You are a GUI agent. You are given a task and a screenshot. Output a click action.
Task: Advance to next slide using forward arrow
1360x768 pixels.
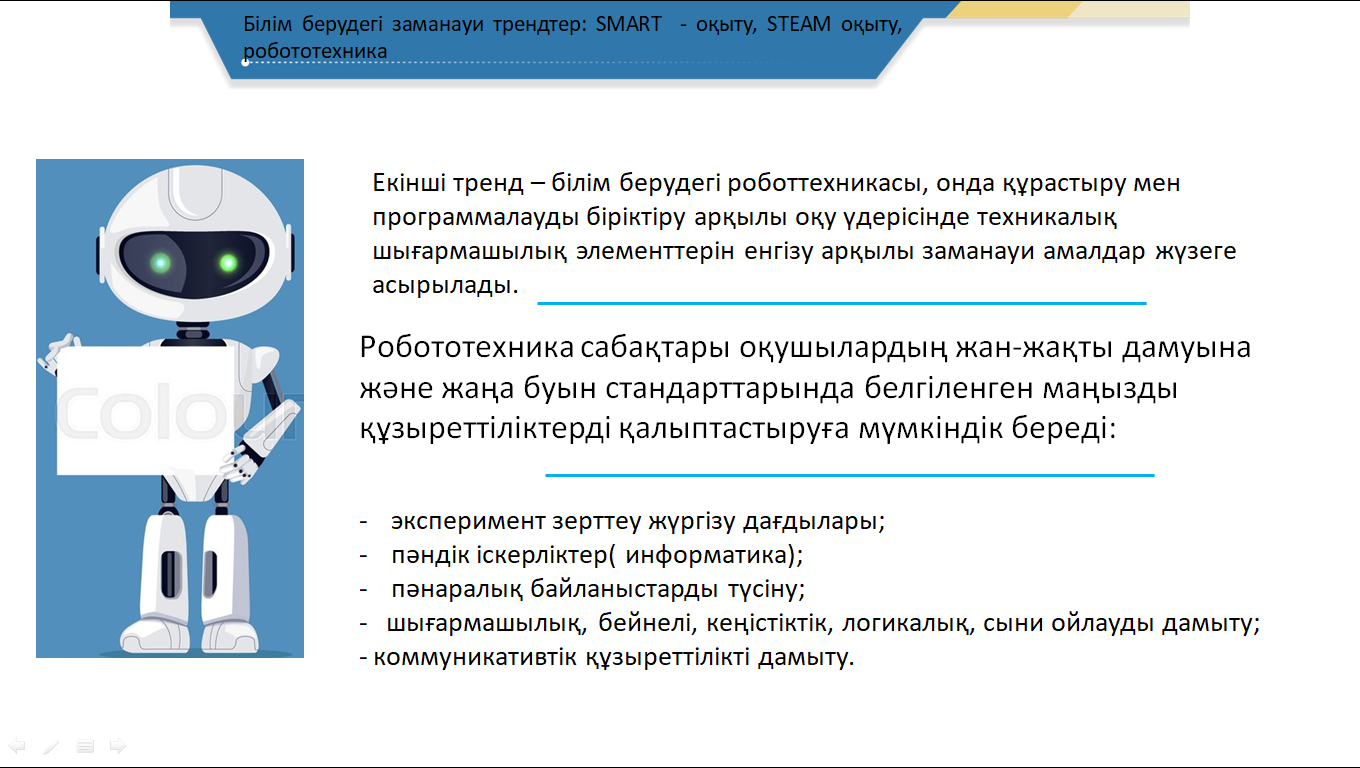118,746
